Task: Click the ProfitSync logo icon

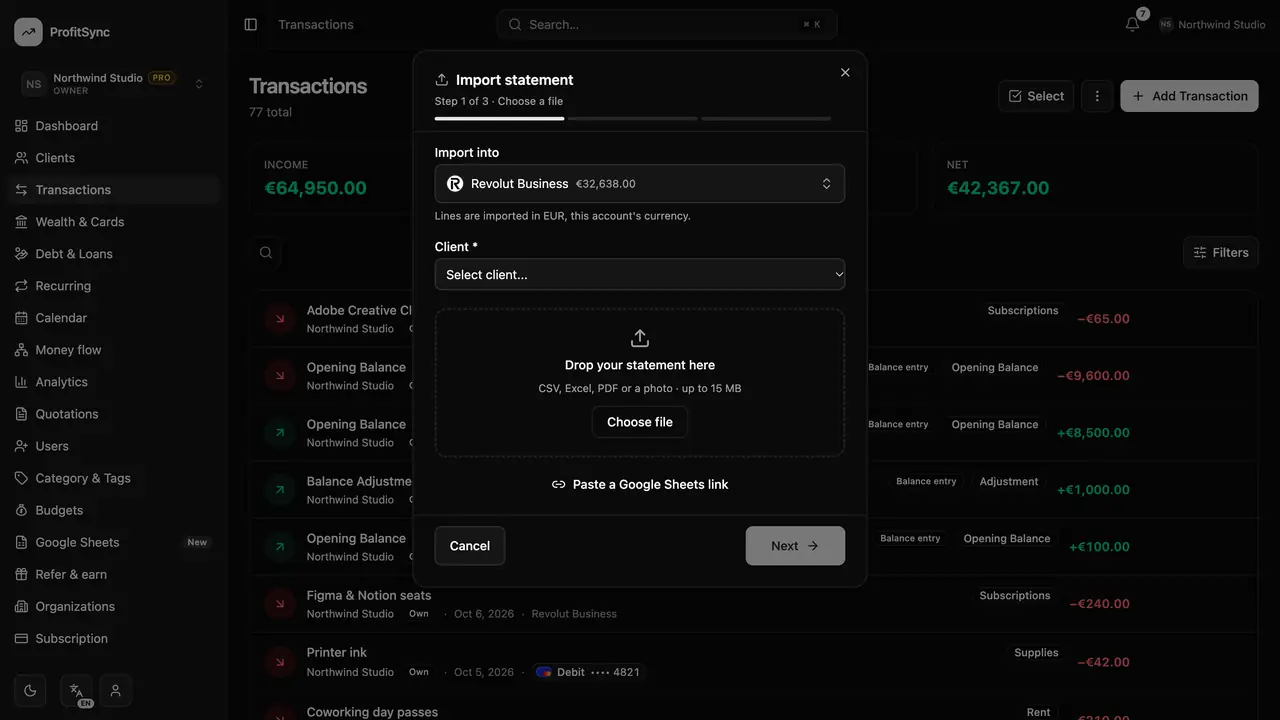Action: 28,32
